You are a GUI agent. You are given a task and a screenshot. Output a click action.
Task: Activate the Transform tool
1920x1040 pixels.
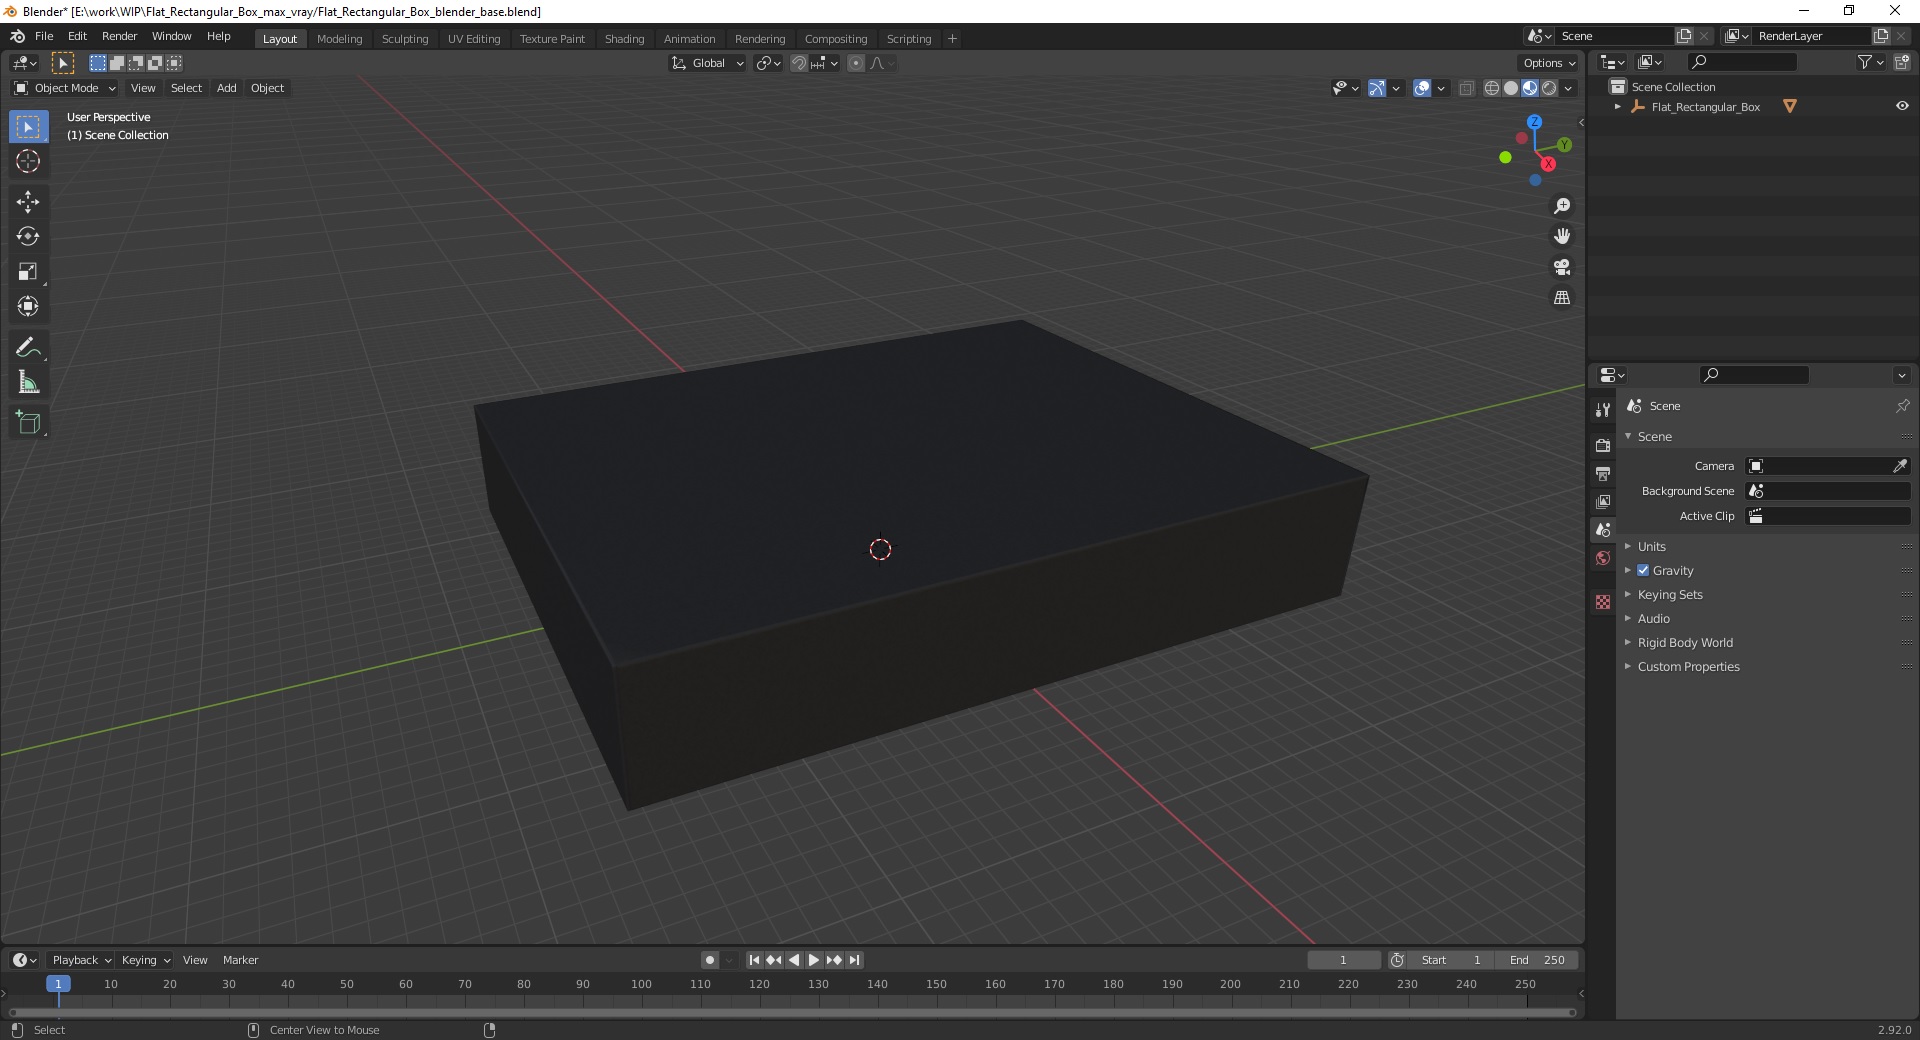tap(28, 307)
